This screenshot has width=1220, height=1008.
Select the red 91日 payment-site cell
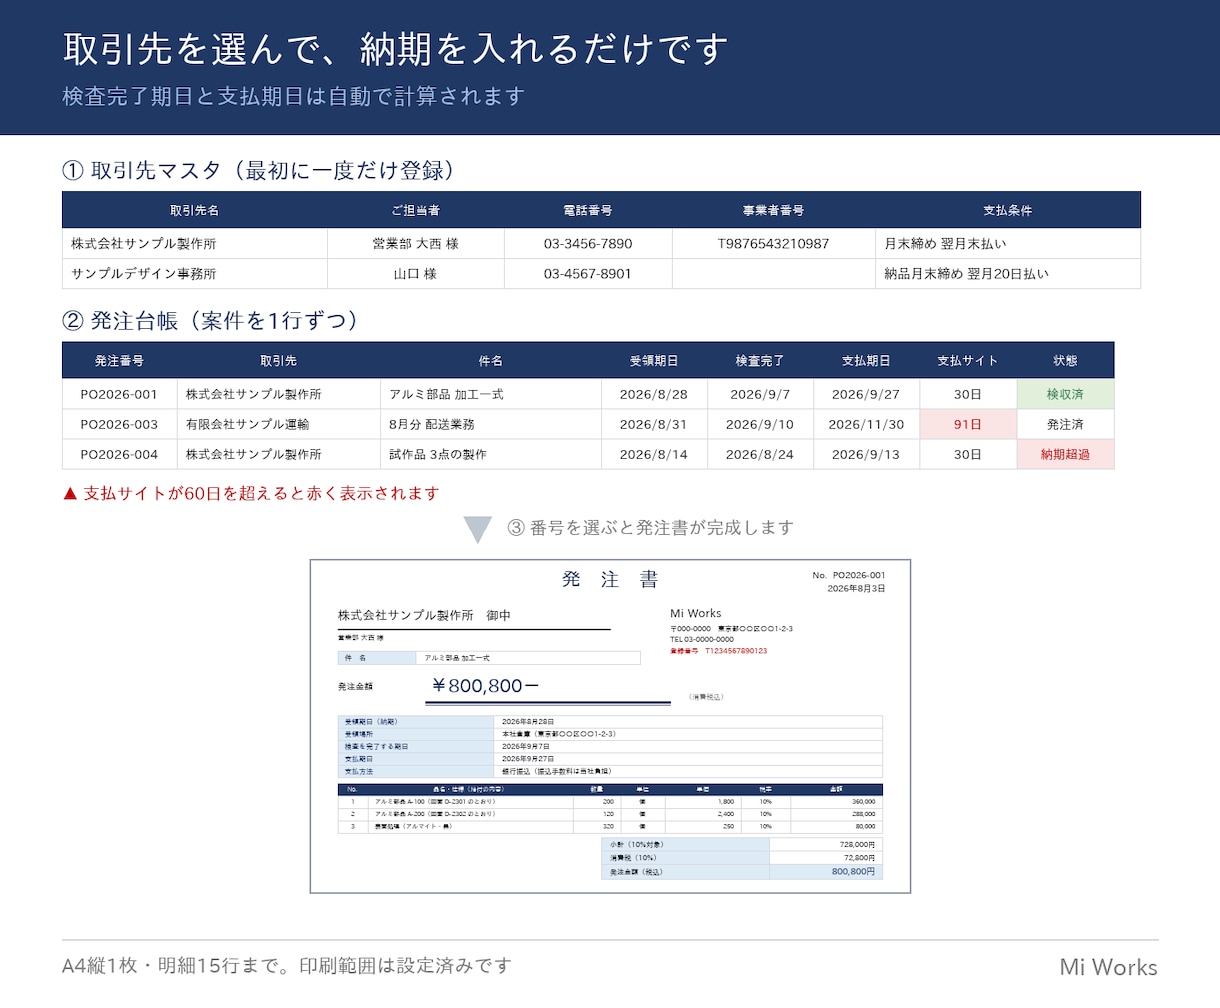click(967, 424)
